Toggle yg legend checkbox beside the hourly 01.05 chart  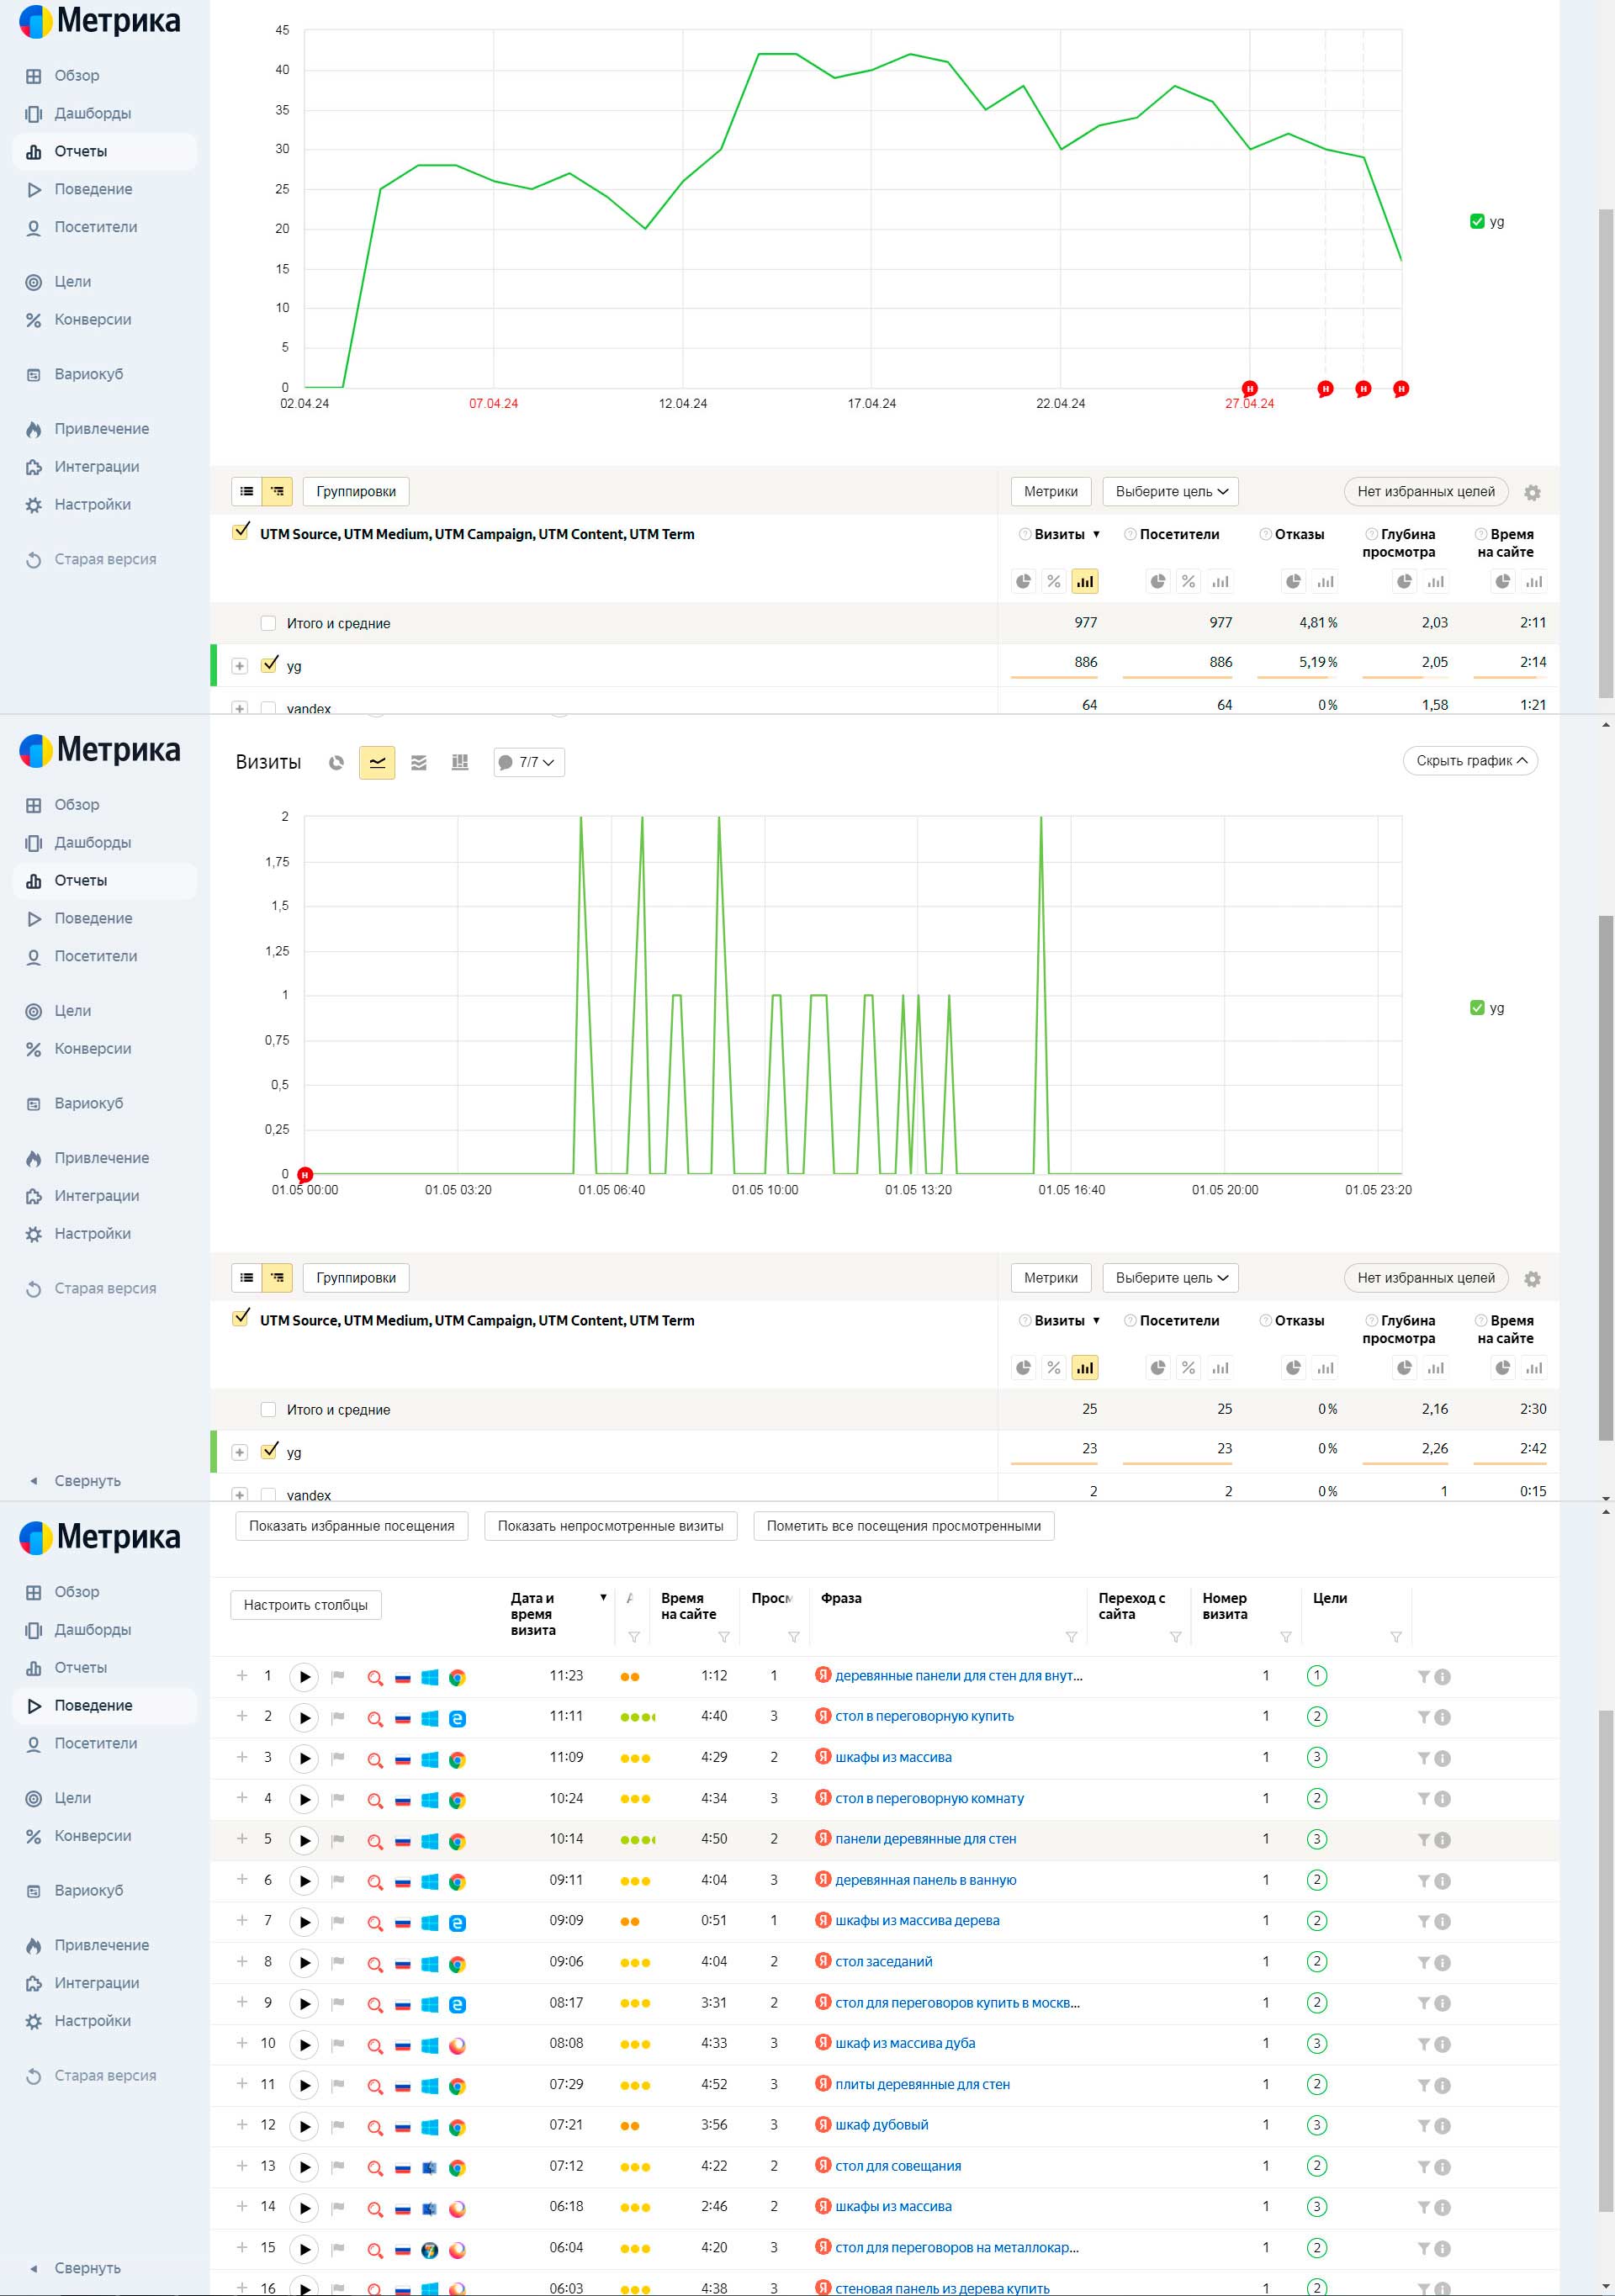tap(1477, 1007)
